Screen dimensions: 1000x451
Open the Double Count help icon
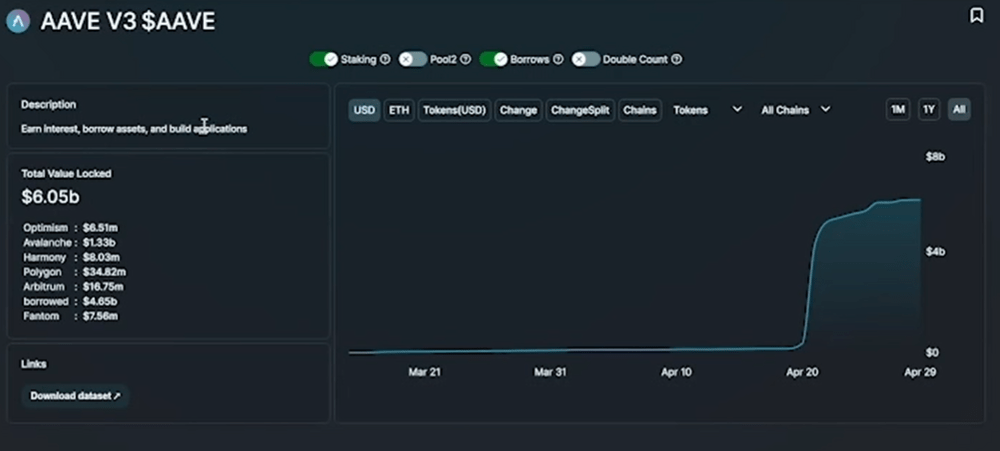point(677,59)
